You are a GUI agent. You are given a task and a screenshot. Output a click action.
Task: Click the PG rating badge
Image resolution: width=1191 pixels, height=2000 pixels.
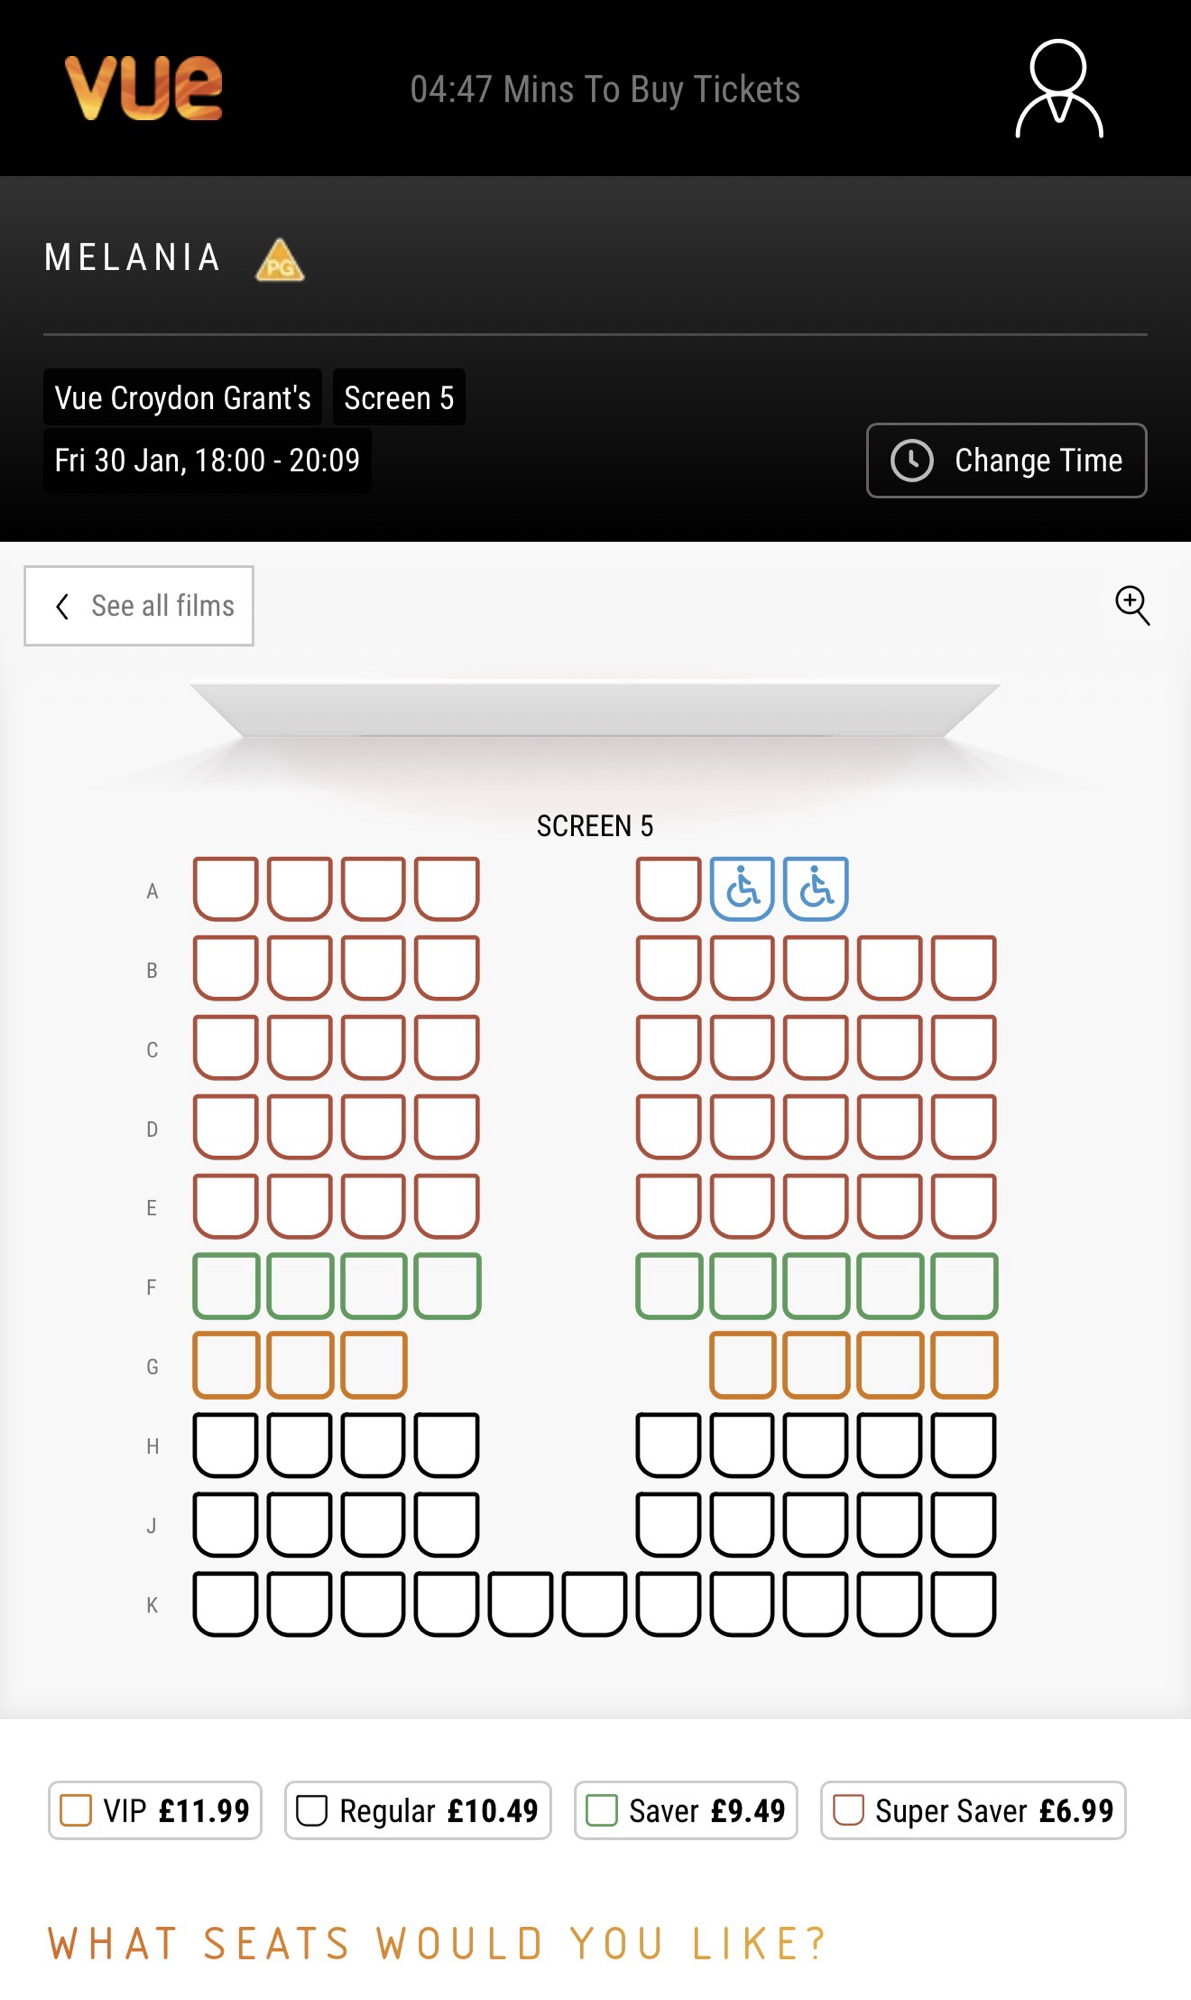(280, 260)
